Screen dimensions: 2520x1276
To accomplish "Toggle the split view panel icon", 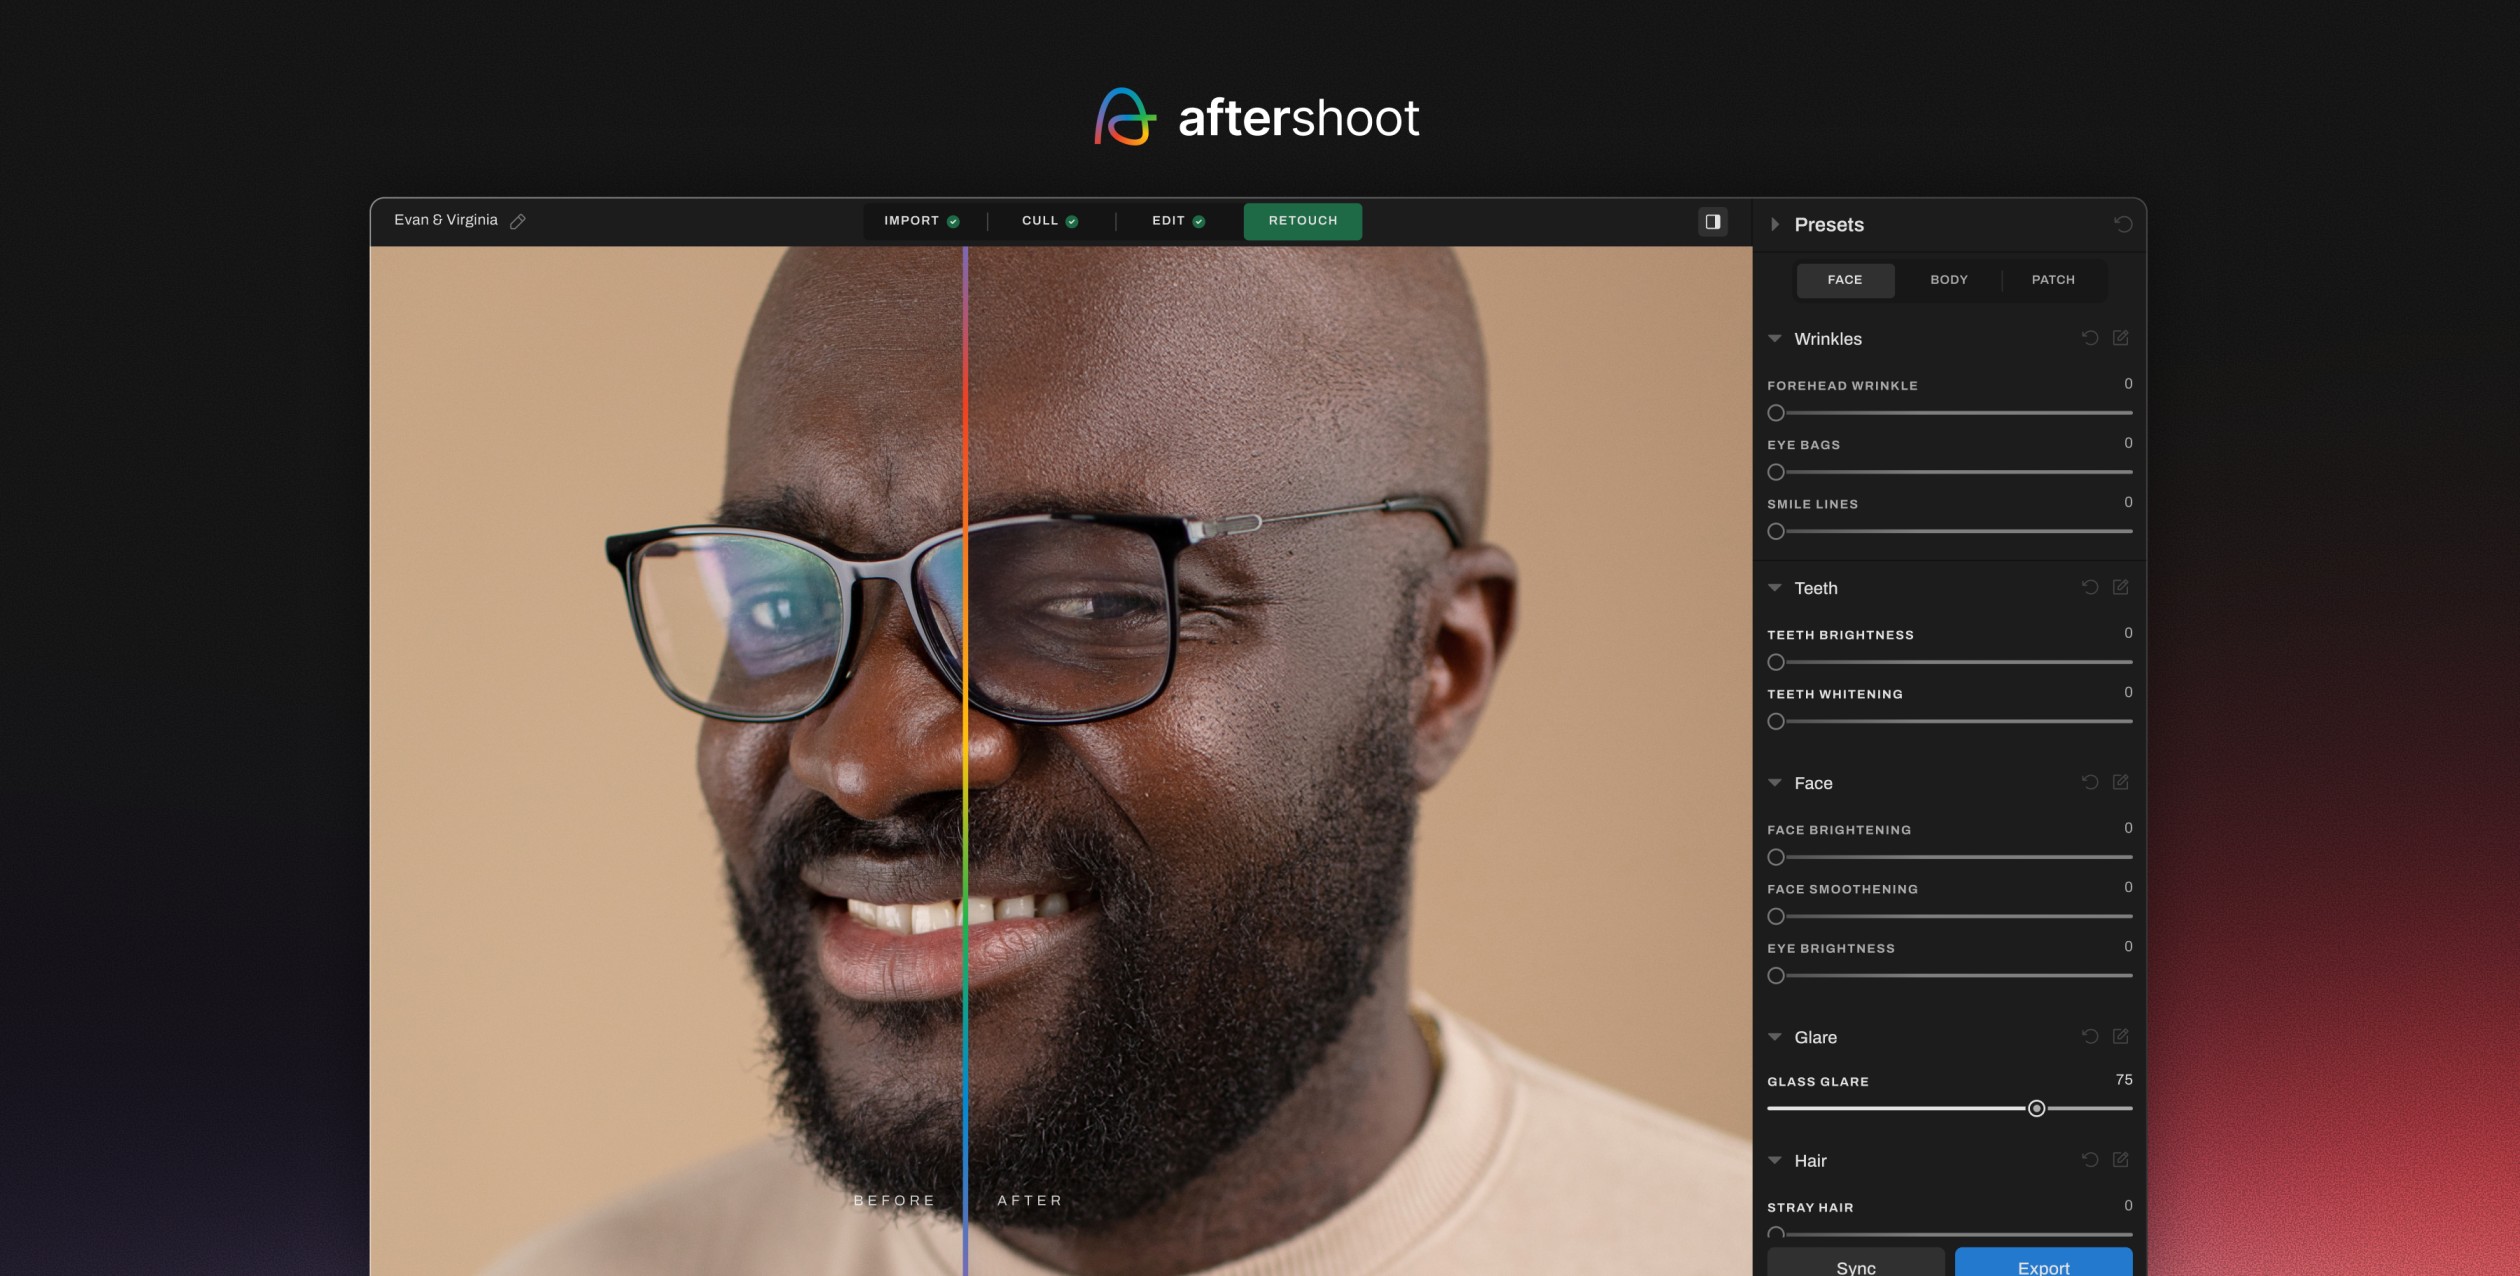I will pyautogui.click(x=1712, y=221).
